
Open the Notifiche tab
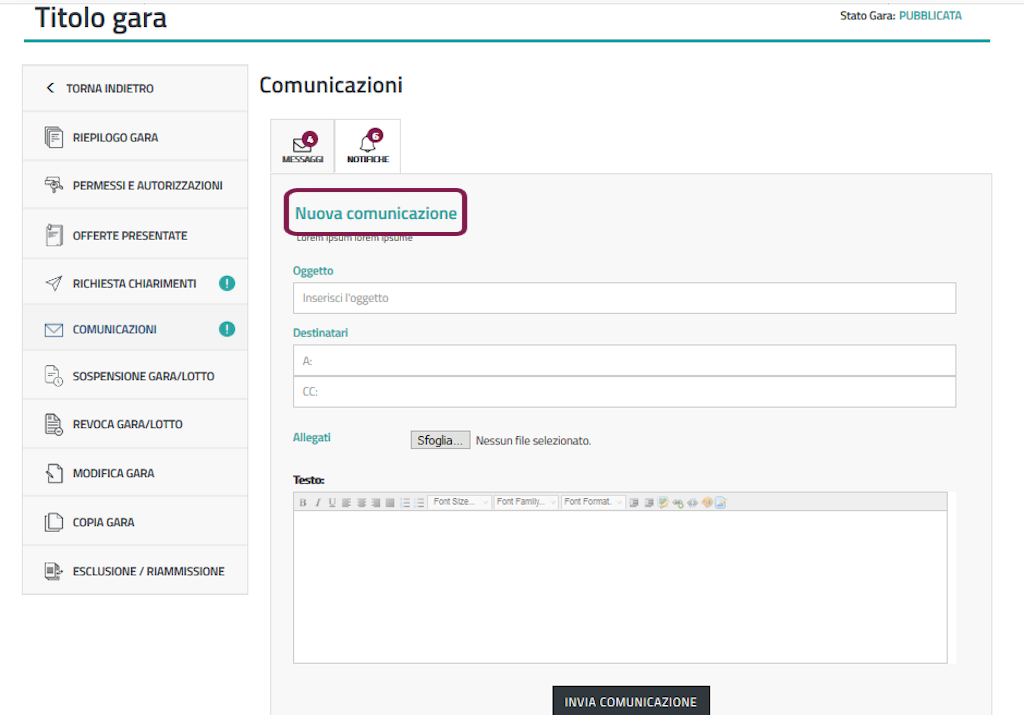tap(368, 148)
